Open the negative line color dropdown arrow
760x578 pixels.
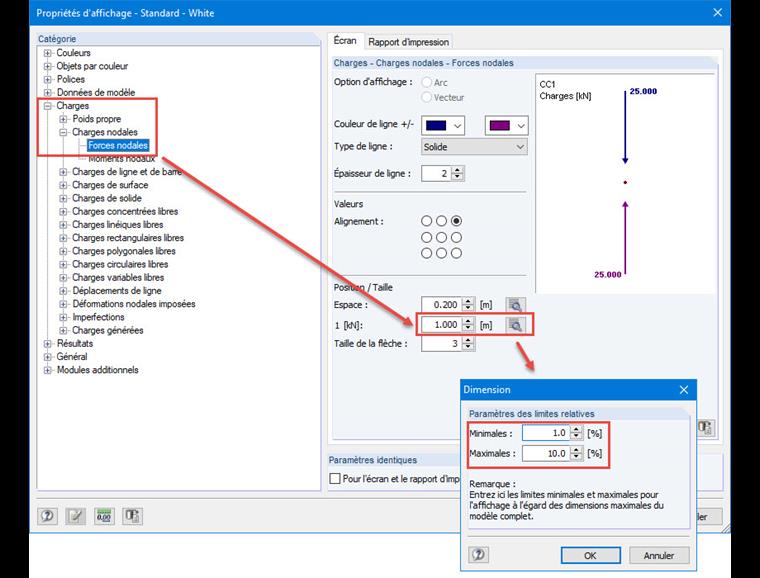[521, 126]
